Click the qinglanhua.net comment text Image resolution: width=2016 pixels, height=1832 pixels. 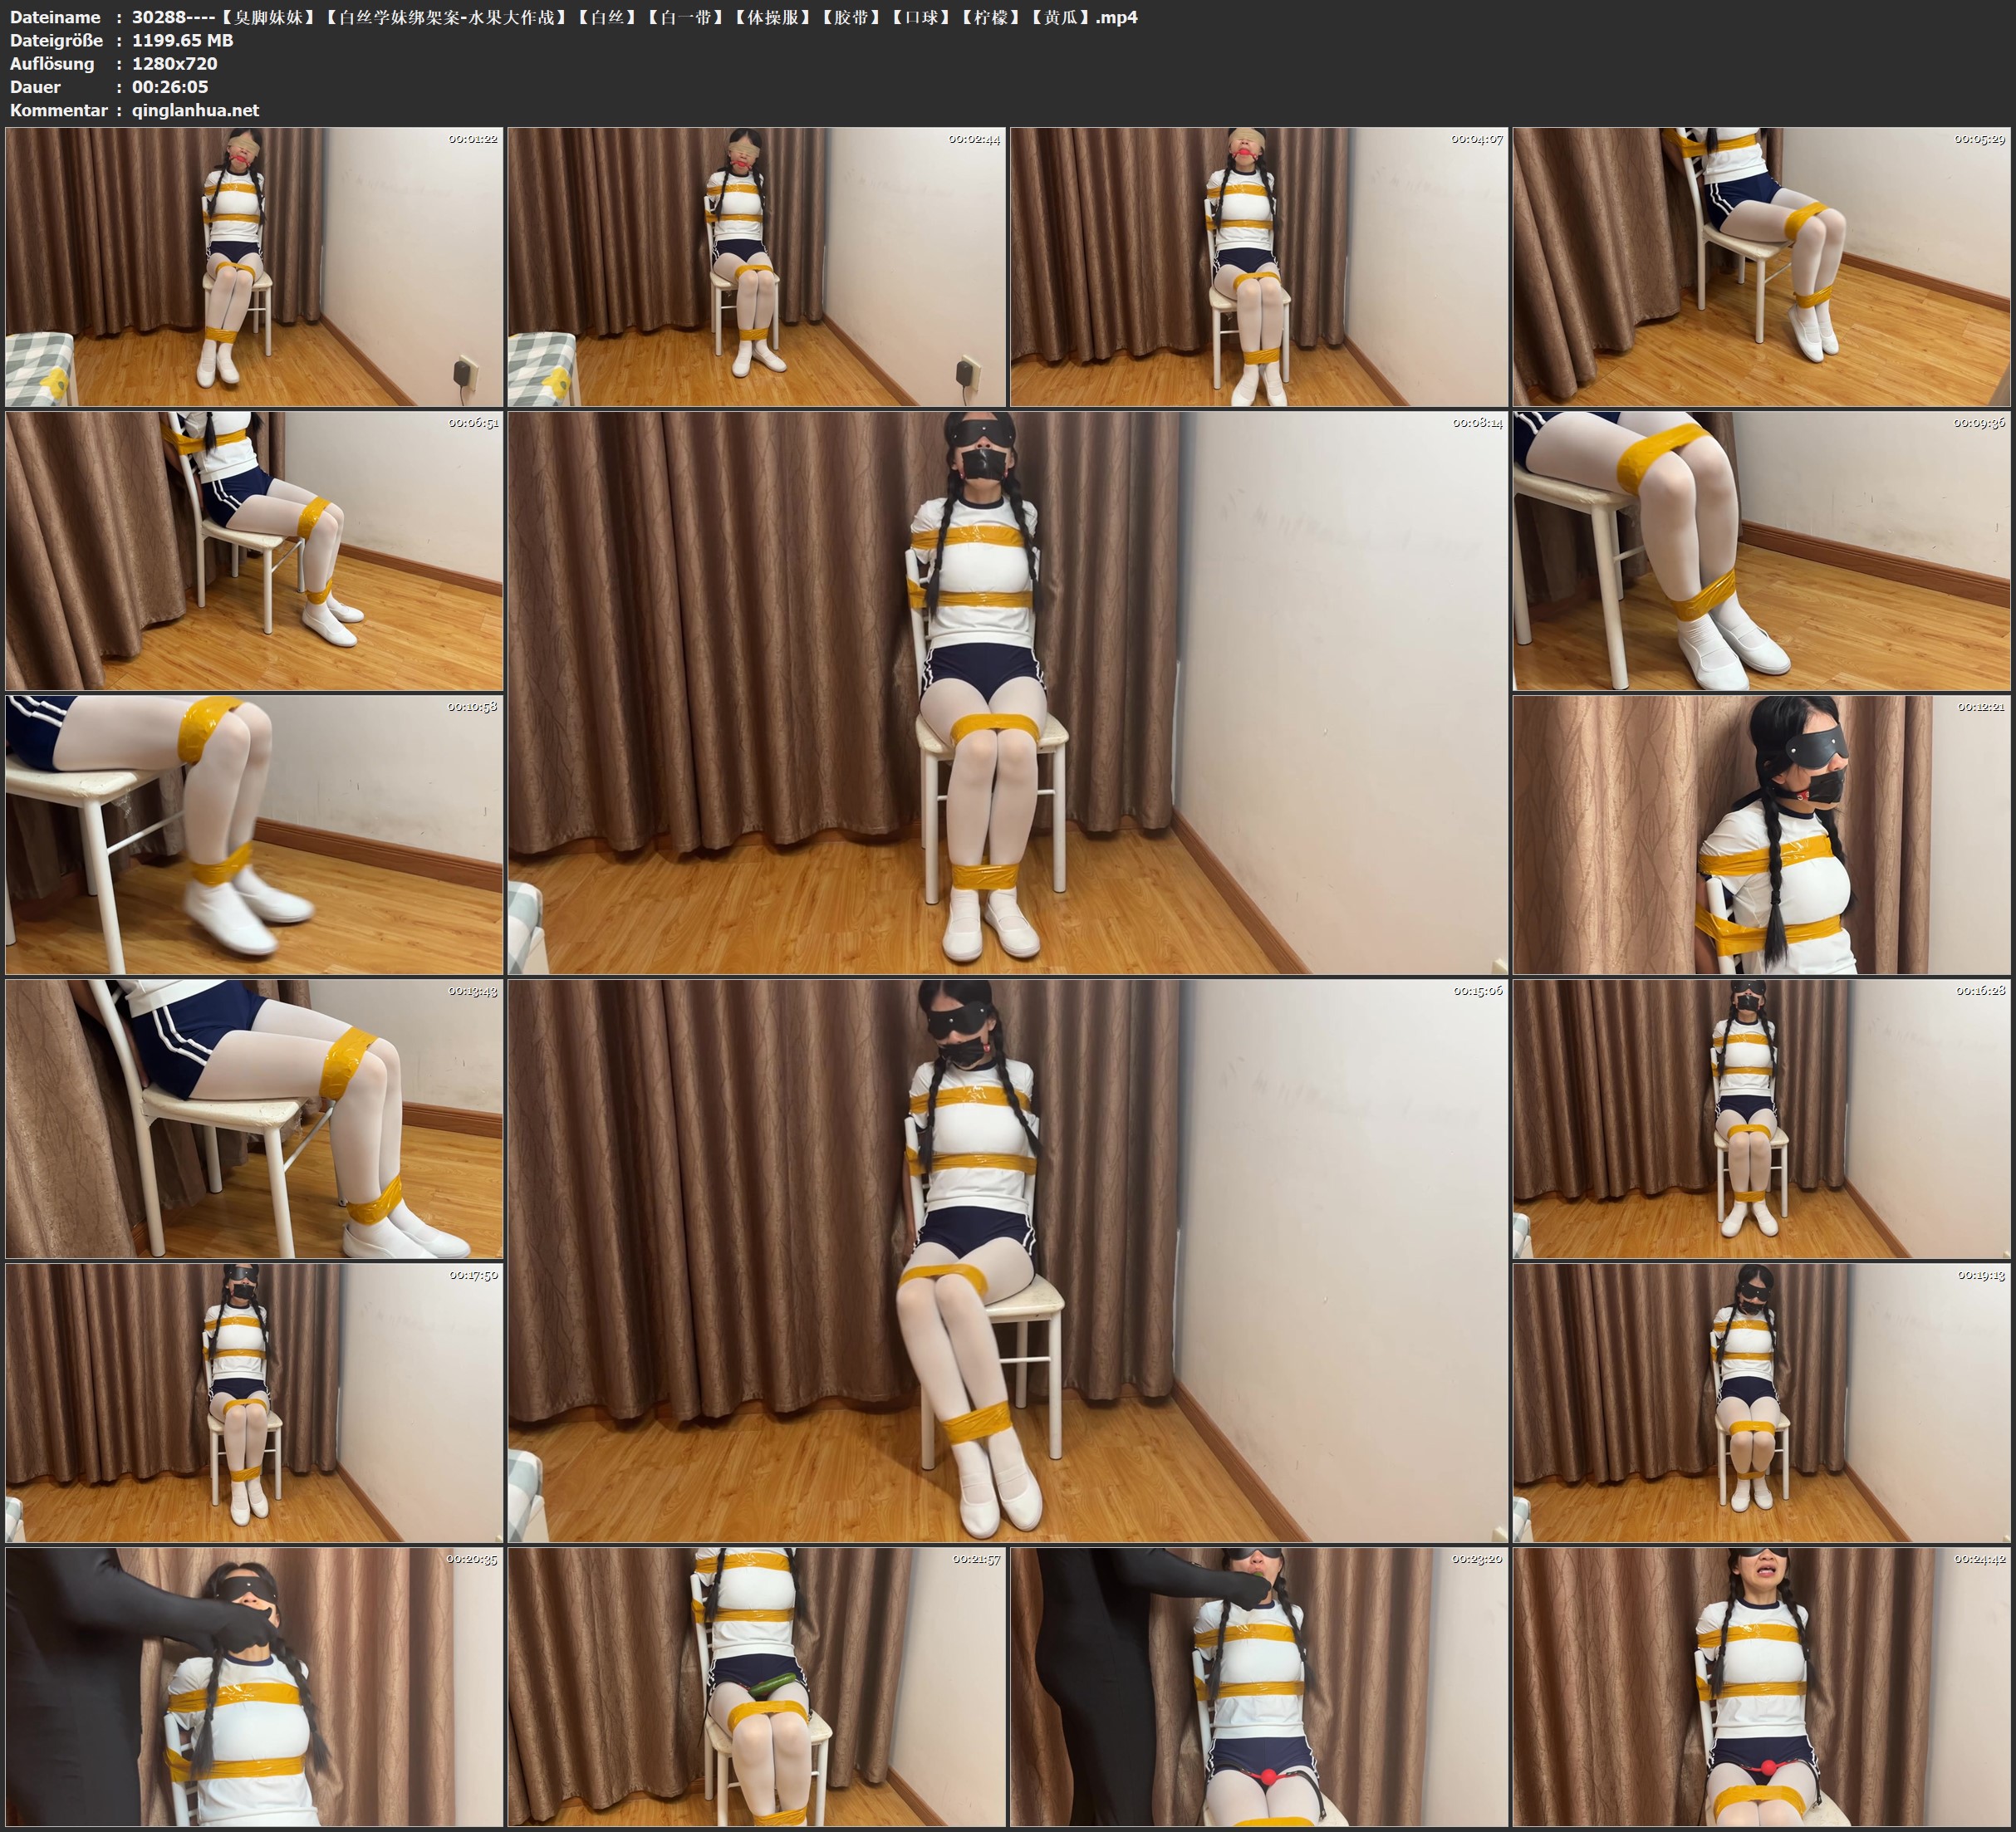pos(195,110)
